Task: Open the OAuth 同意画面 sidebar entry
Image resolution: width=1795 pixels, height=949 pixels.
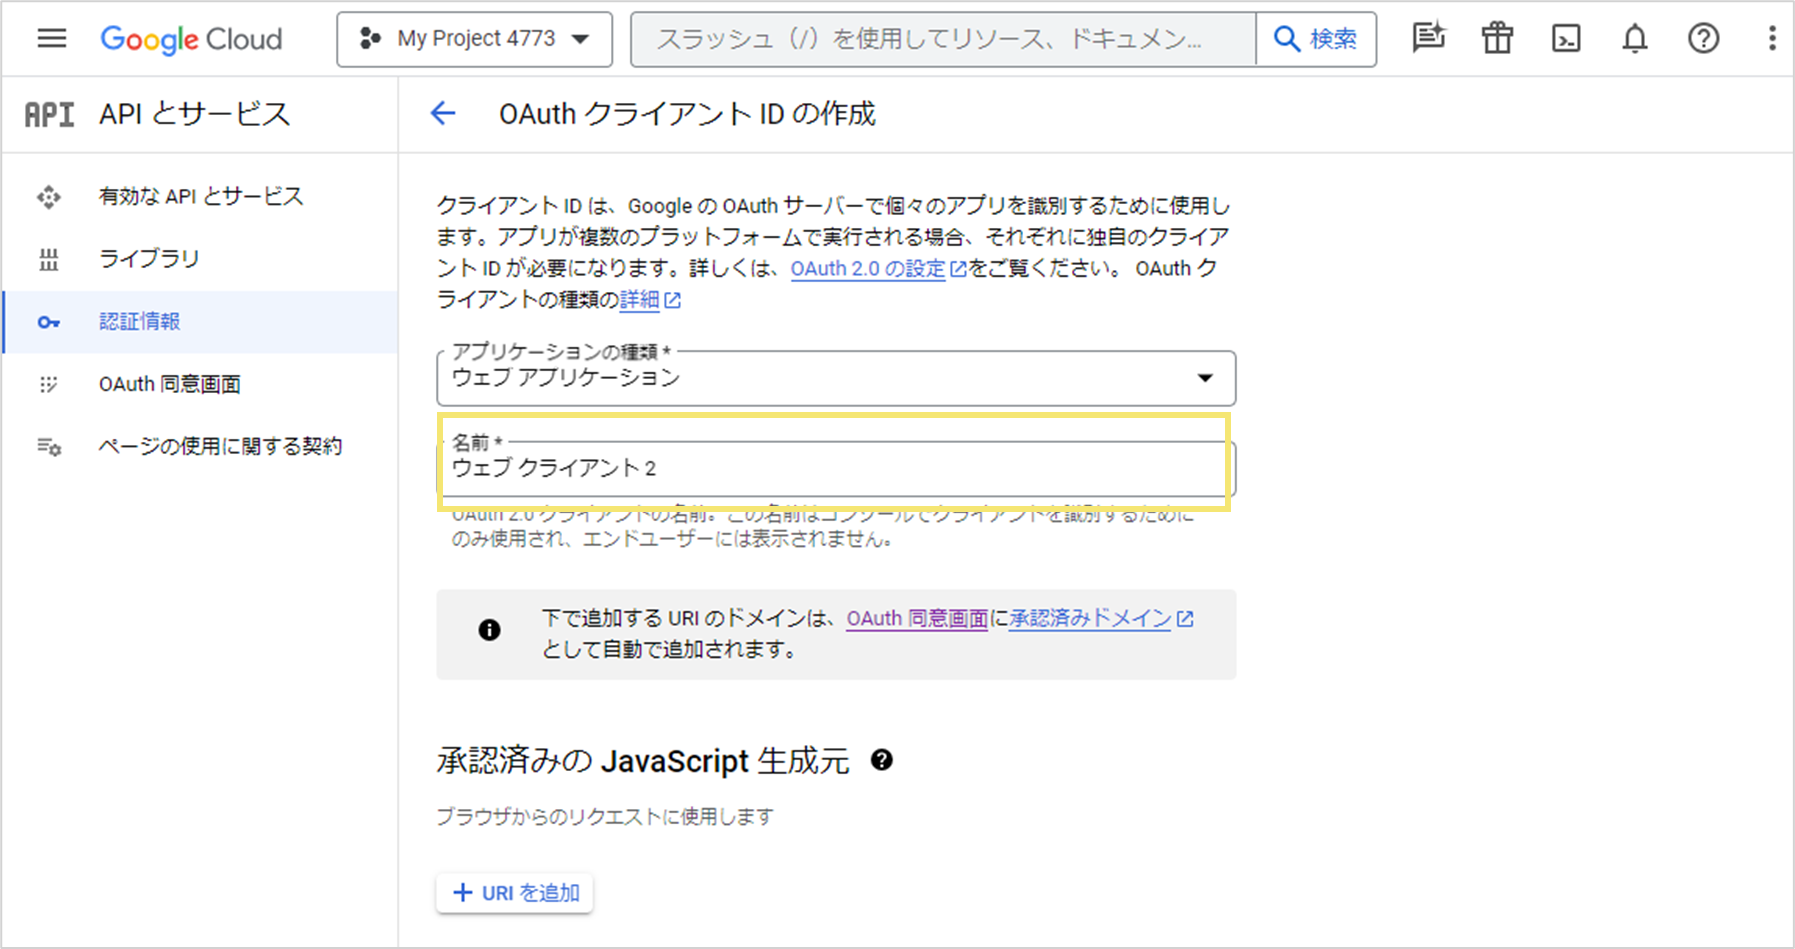Action: 169,384
